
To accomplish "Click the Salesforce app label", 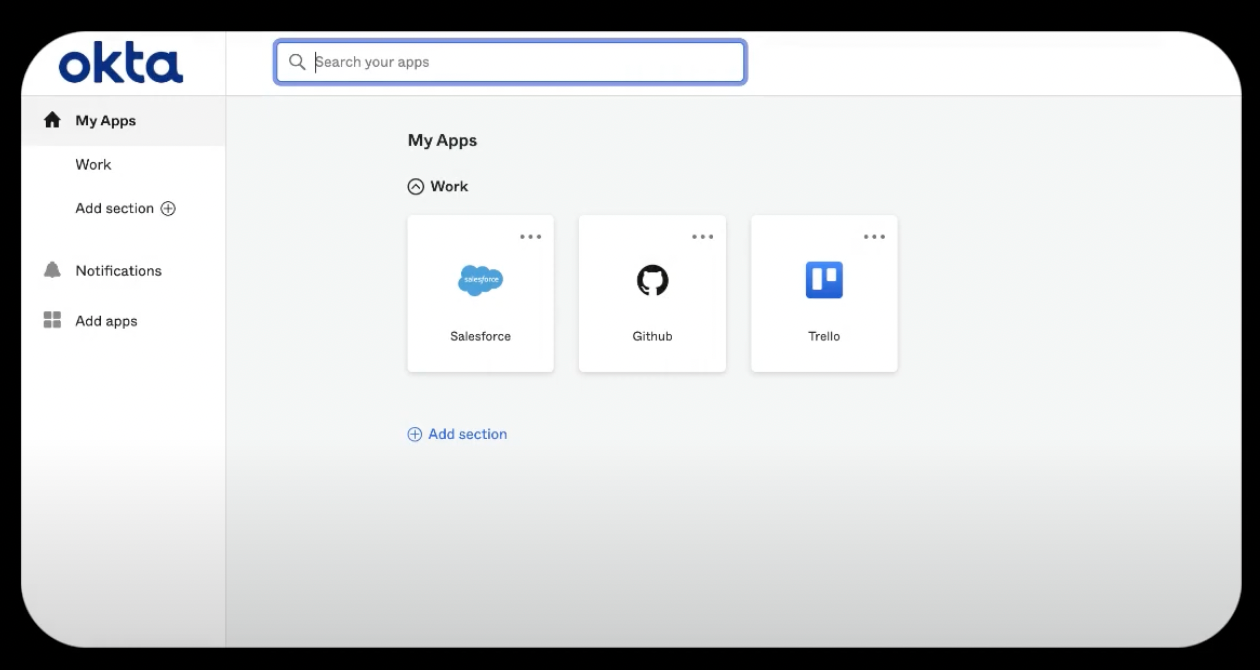I will coord(480,337).
